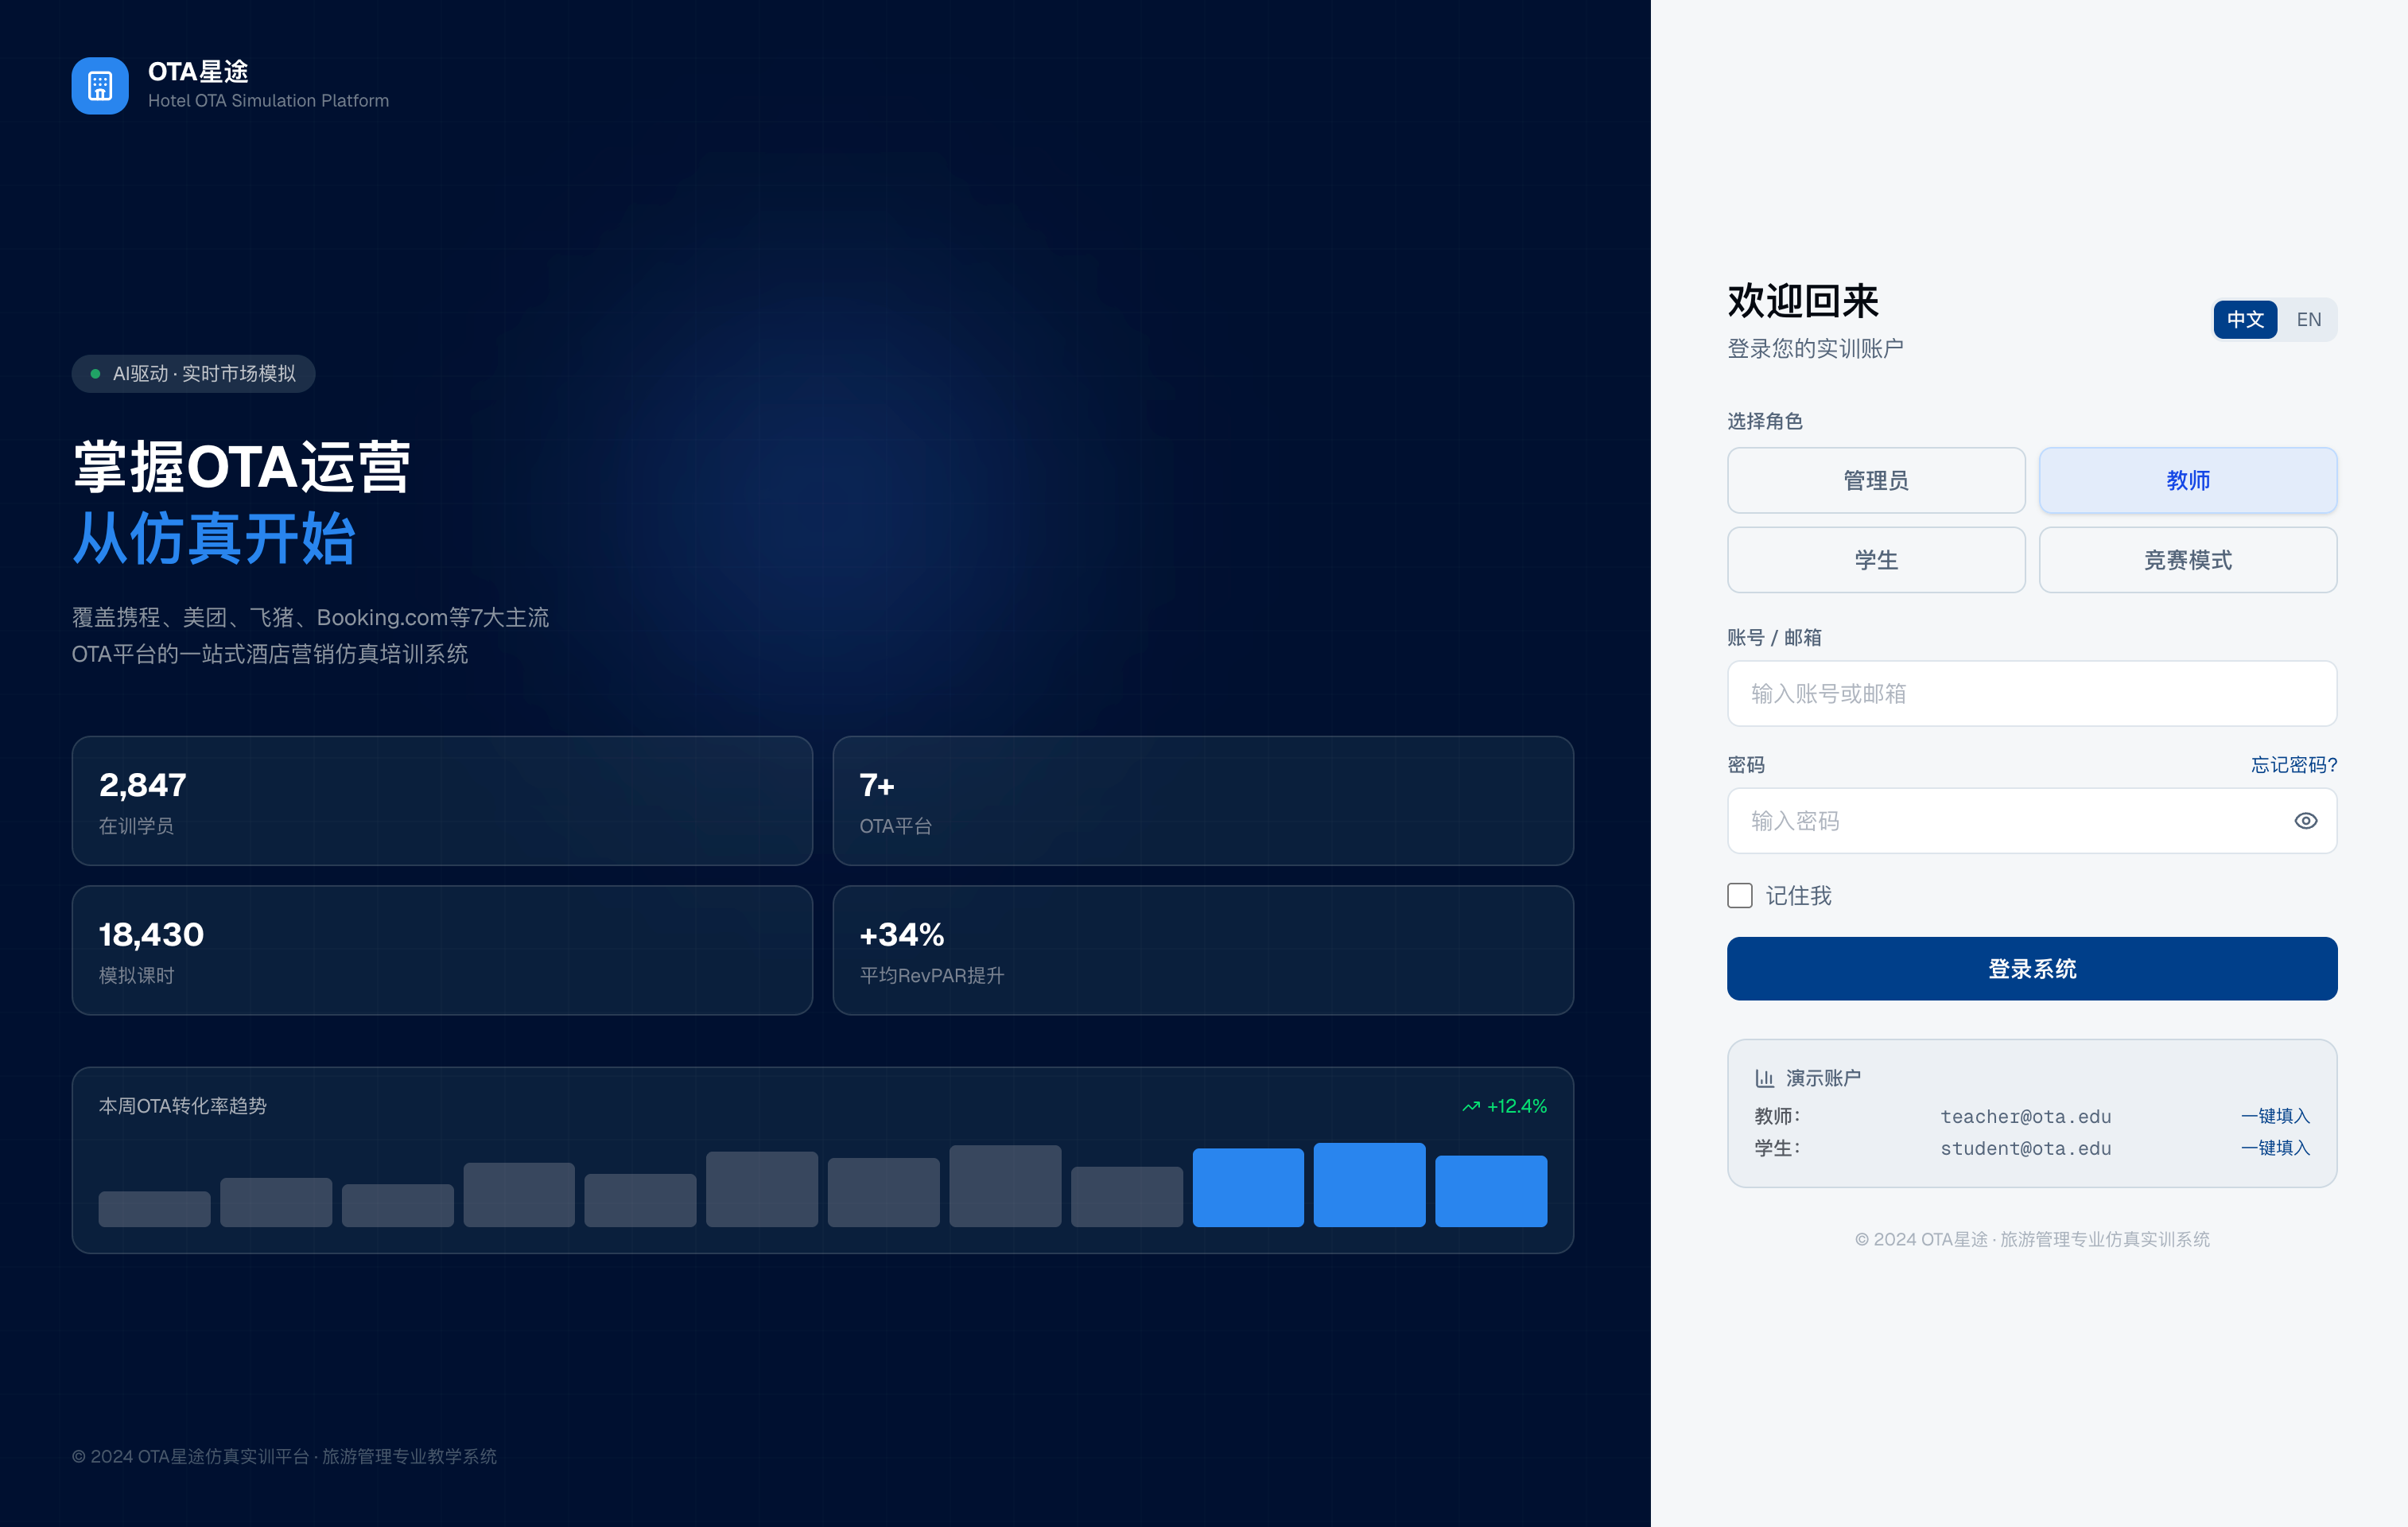Click 一键填入 for student account

2275,1148
